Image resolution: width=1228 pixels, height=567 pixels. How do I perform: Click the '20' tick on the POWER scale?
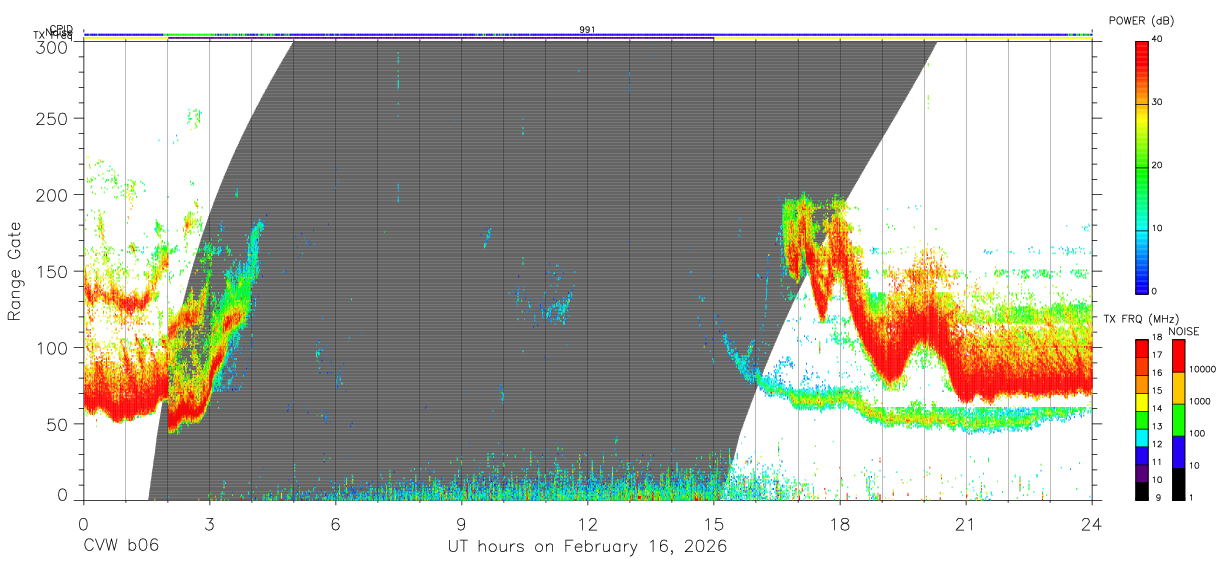pyautogui.click(x=1159, y=165)
